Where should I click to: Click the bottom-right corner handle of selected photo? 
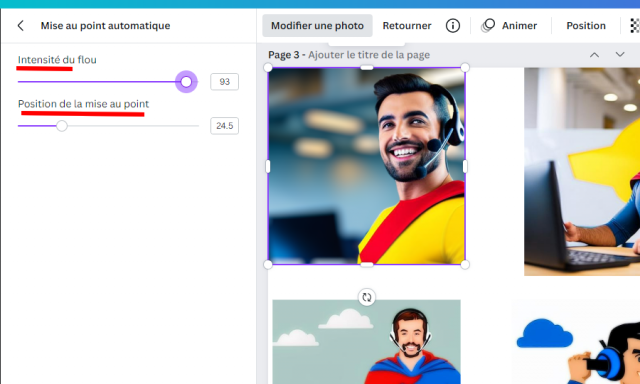point(465,264)
